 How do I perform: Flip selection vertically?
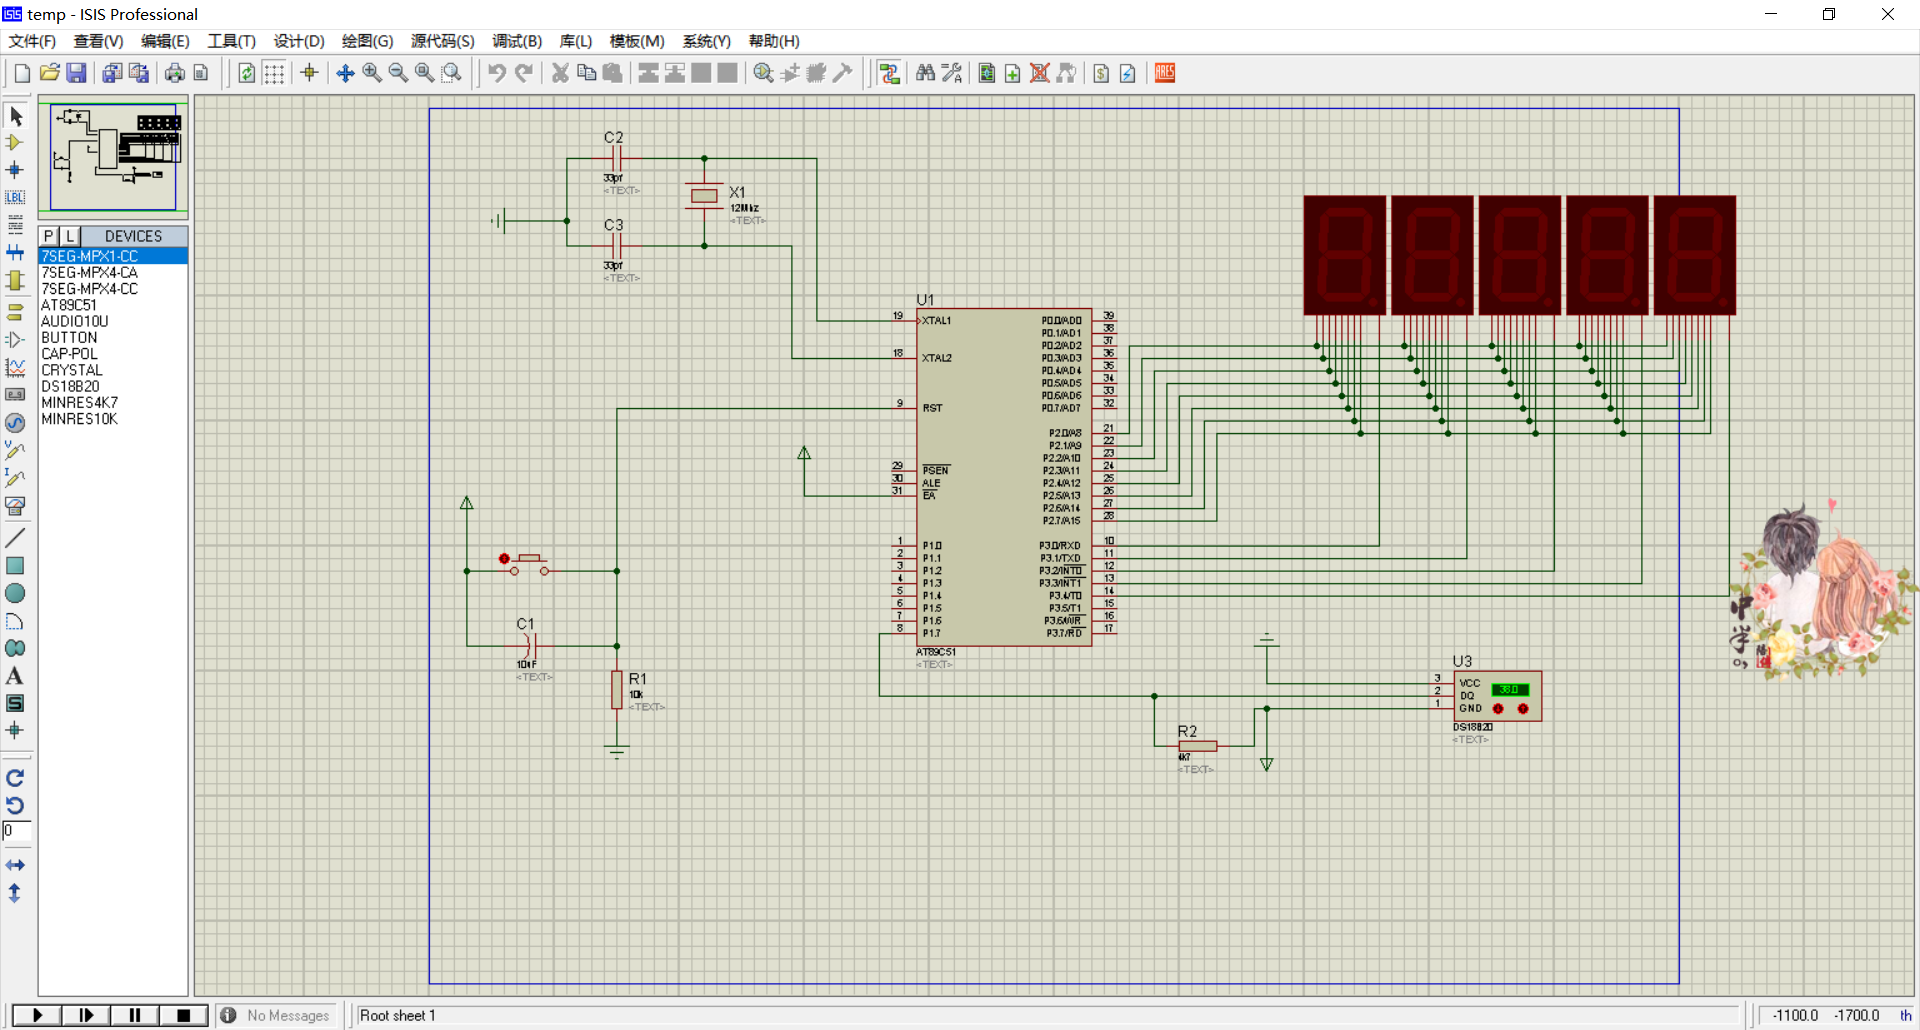tap(15, 893)
